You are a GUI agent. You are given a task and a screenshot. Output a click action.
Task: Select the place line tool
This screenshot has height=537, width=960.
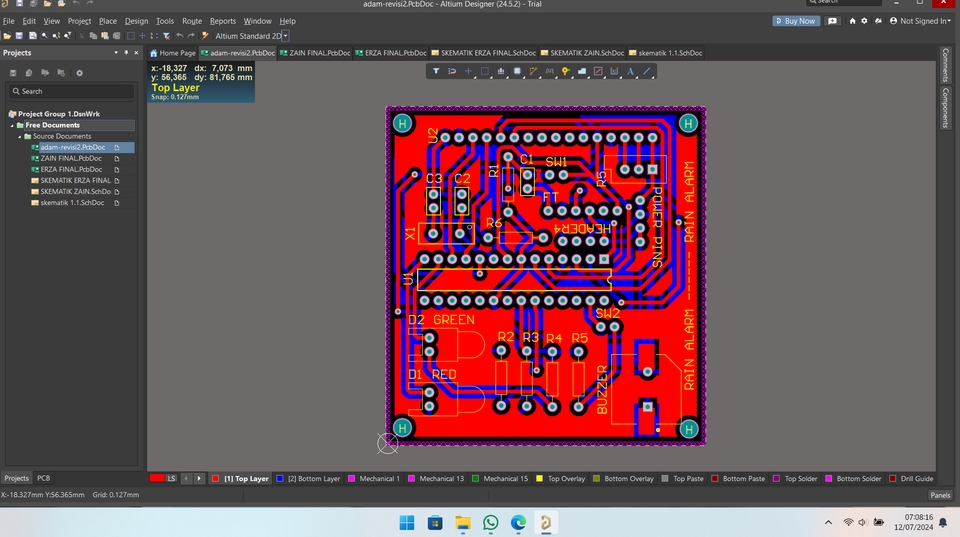(x=647, y=71)
